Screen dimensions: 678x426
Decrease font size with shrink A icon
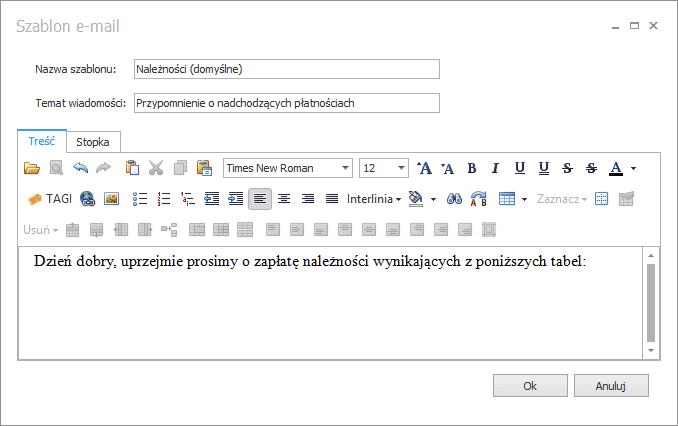tap(448, 168)
